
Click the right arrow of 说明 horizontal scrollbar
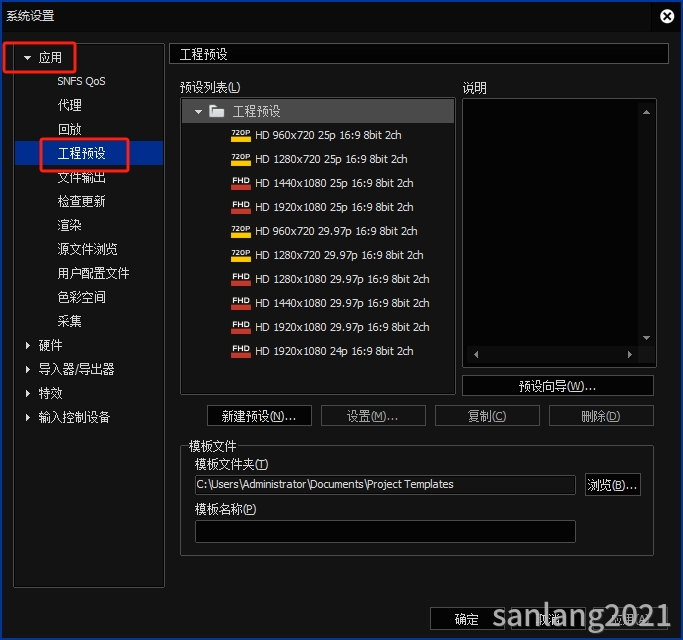point(629,355)
